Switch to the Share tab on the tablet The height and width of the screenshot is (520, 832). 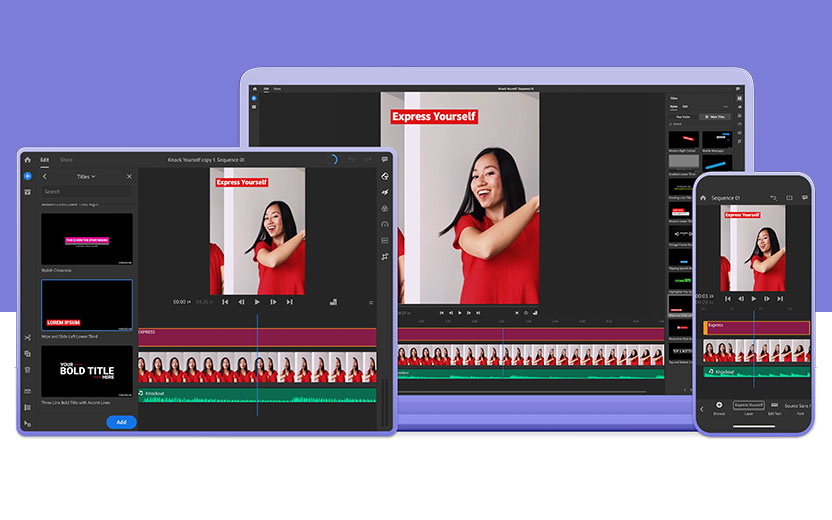(66, 160)
